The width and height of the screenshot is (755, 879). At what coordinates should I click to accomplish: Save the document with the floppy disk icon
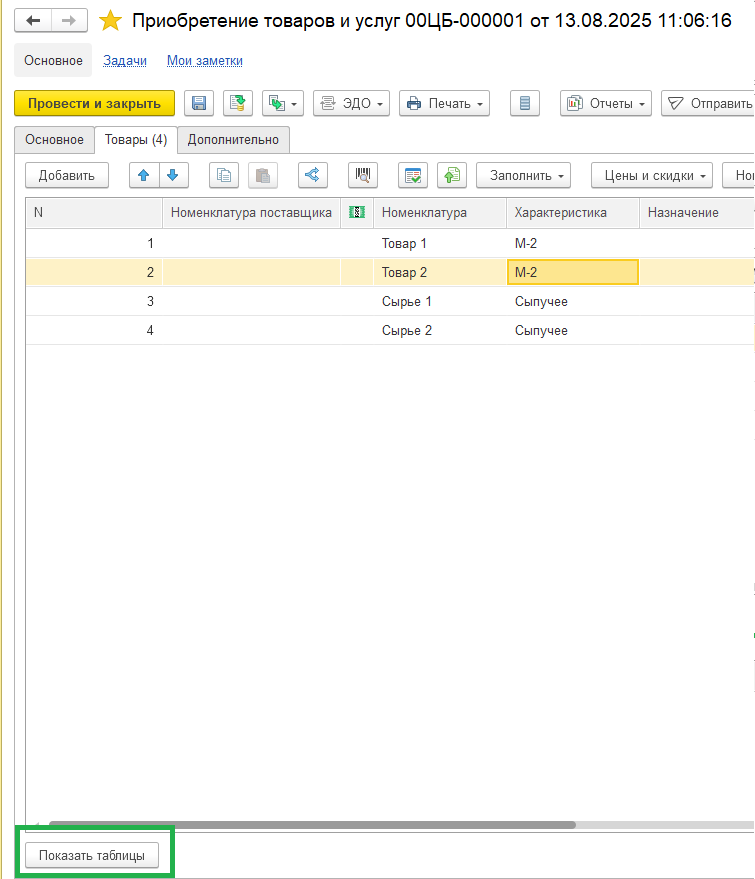(x=199, y=103)
